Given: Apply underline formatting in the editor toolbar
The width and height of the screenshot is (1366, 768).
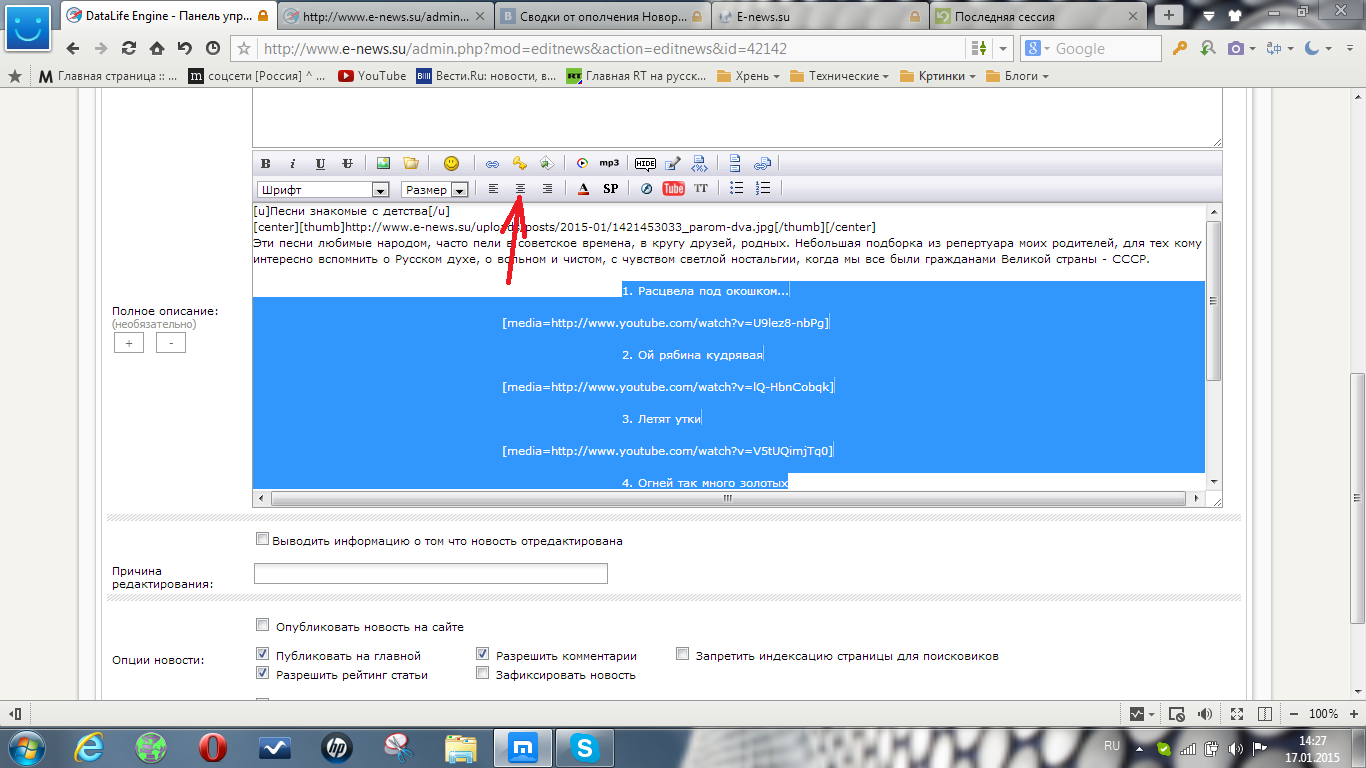Looking at the screenshot, I should tap(320, 163).
